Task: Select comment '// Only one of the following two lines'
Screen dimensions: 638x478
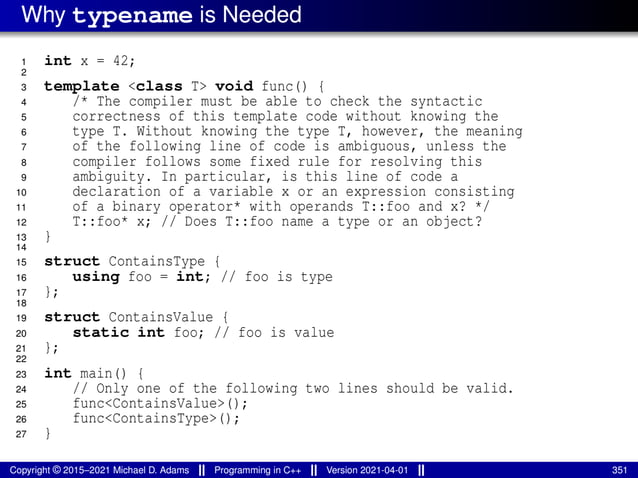Action: (x=293, y=389)
